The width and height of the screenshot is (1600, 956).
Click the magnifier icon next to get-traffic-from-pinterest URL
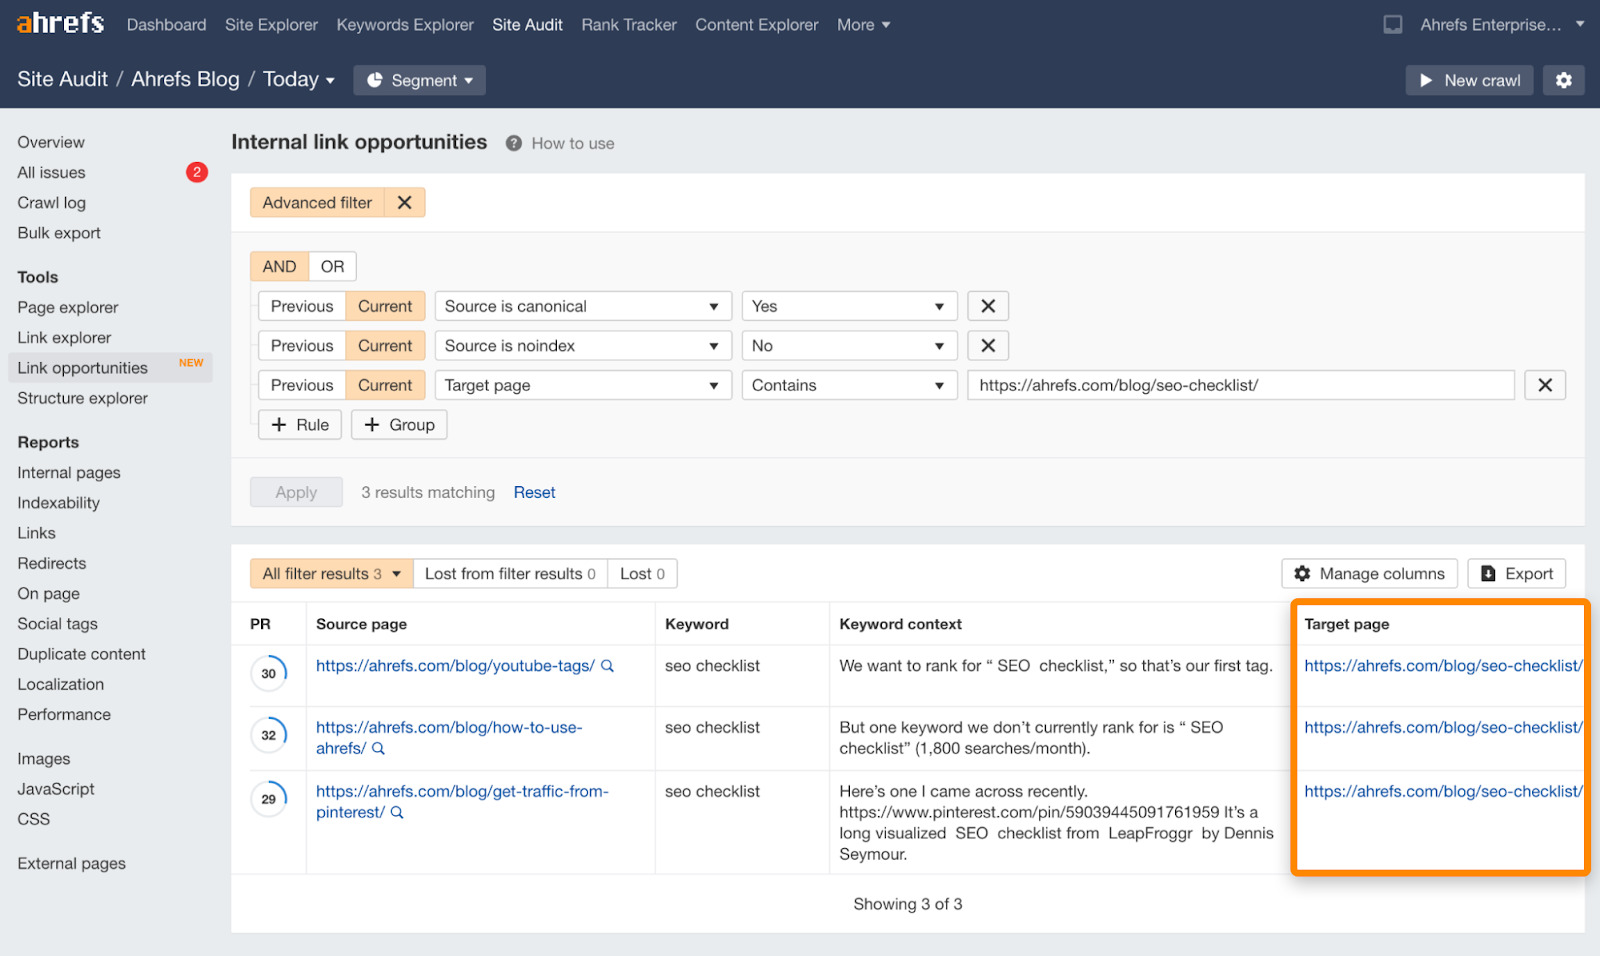pyautogui.click(x=397, y=813)
